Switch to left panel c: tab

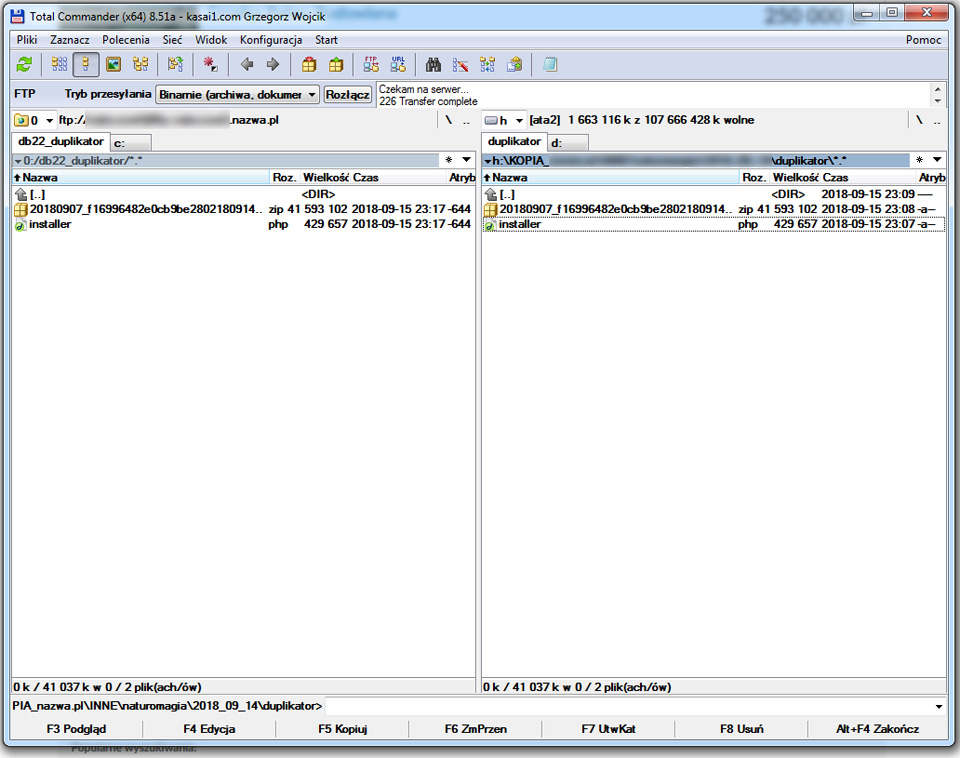(x=131, y=143)
